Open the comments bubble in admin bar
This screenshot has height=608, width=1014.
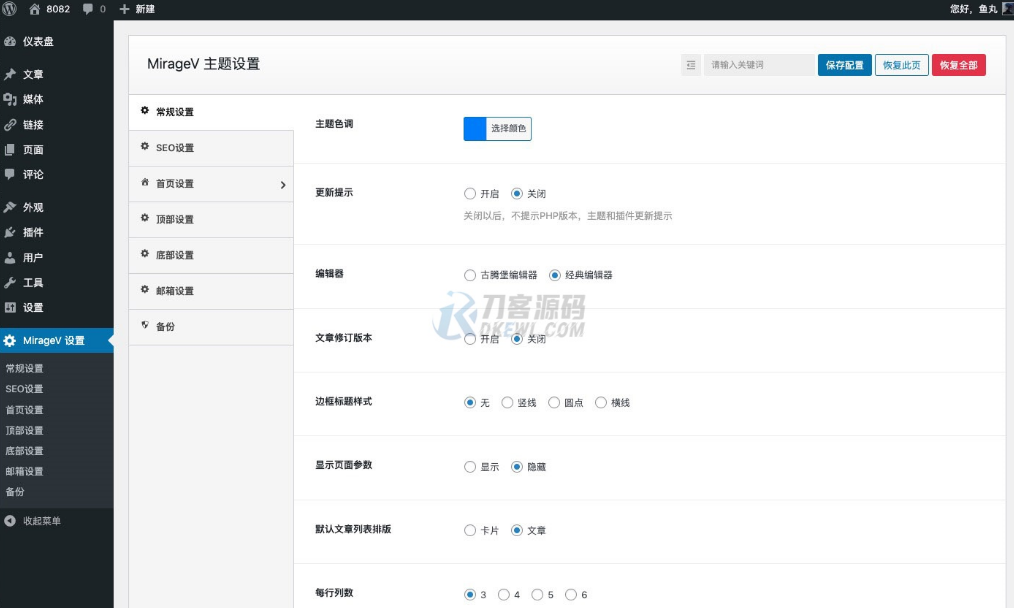click(88, 9)
